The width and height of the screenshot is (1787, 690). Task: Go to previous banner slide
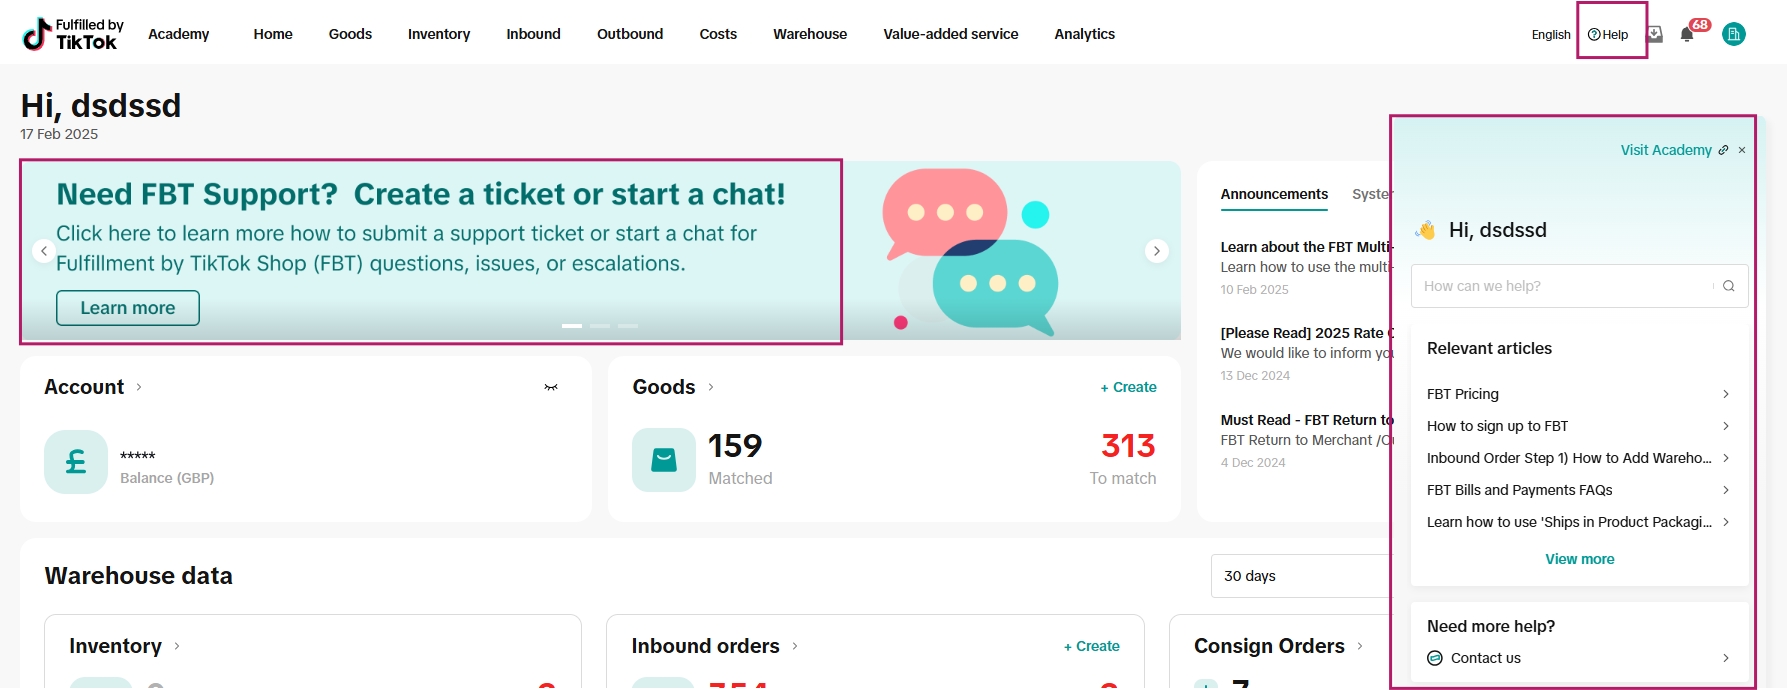[43, 251]
